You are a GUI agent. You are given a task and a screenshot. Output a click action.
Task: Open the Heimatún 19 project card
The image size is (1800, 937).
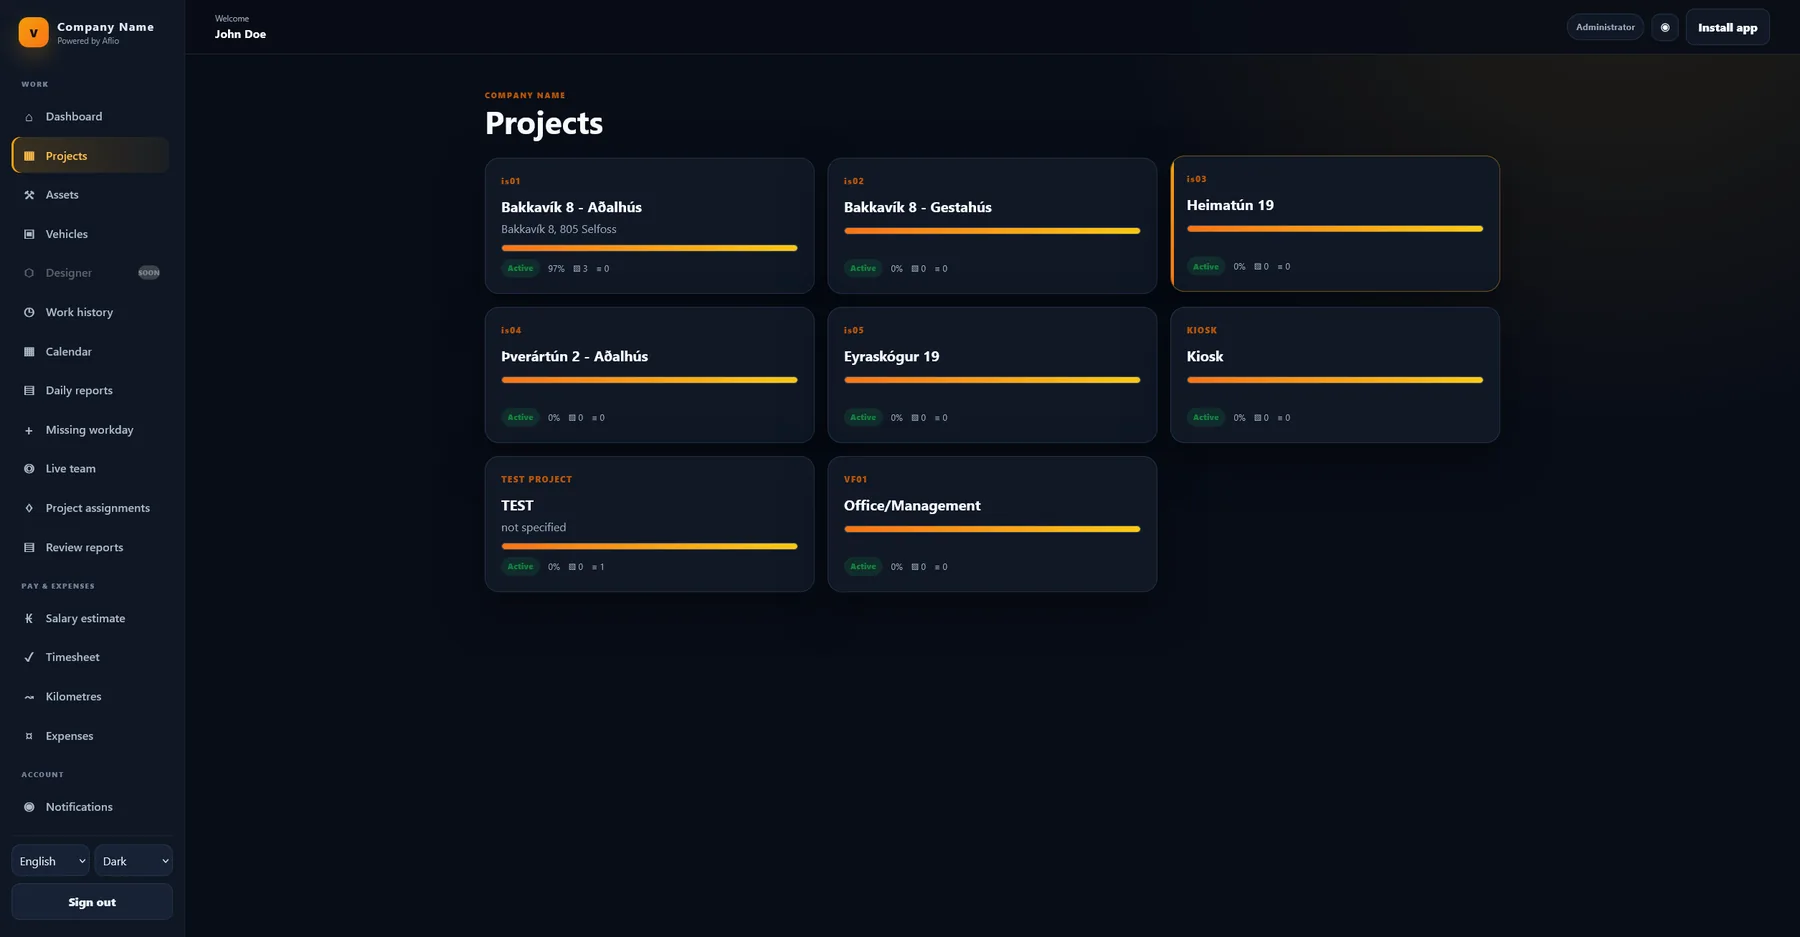pyautogui.click(x=1335, y=223)
